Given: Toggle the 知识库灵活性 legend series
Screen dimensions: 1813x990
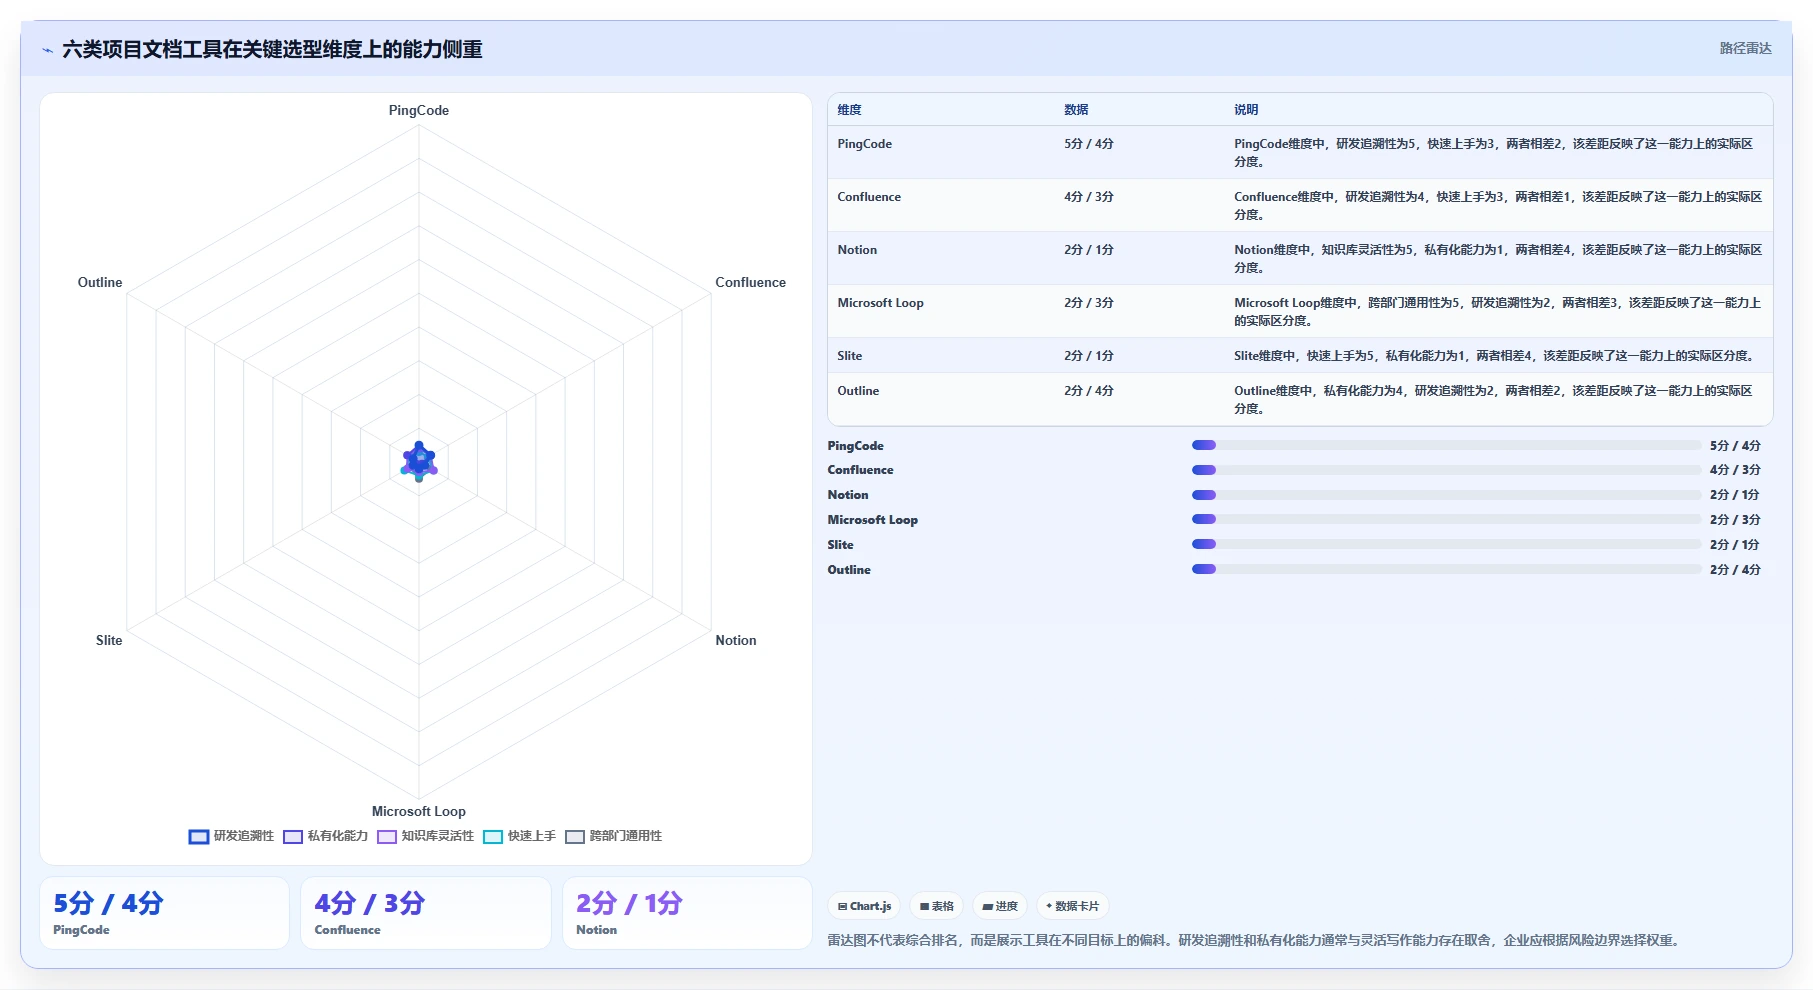Looking at the screenshot, I should click(x=426, y=836).
